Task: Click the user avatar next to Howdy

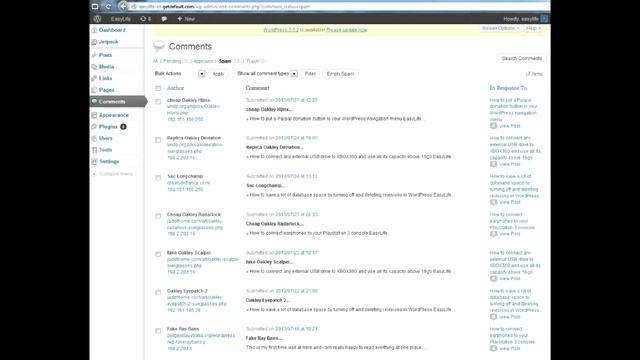Action: [544, 19]
